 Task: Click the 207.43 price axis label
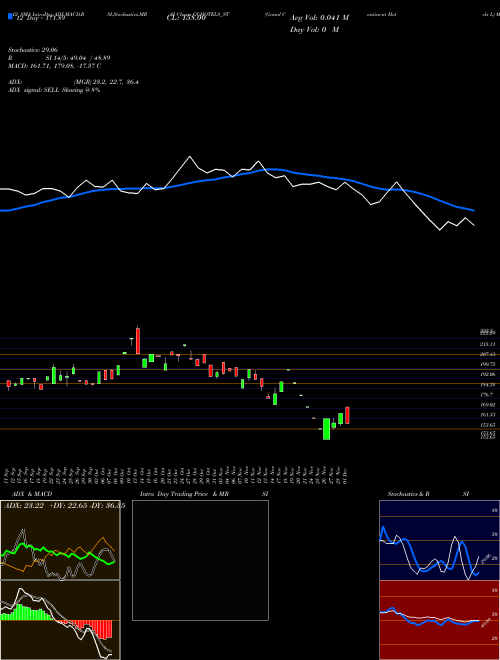pyautogui.click(x=487, y=354)
